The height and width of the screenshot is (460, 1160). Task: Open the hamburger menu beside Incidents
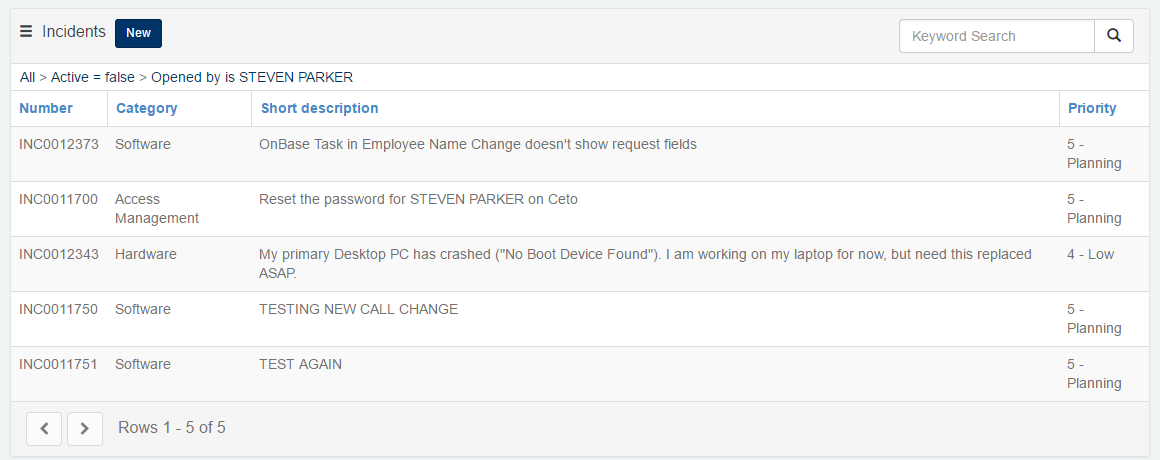pos(26,32)
